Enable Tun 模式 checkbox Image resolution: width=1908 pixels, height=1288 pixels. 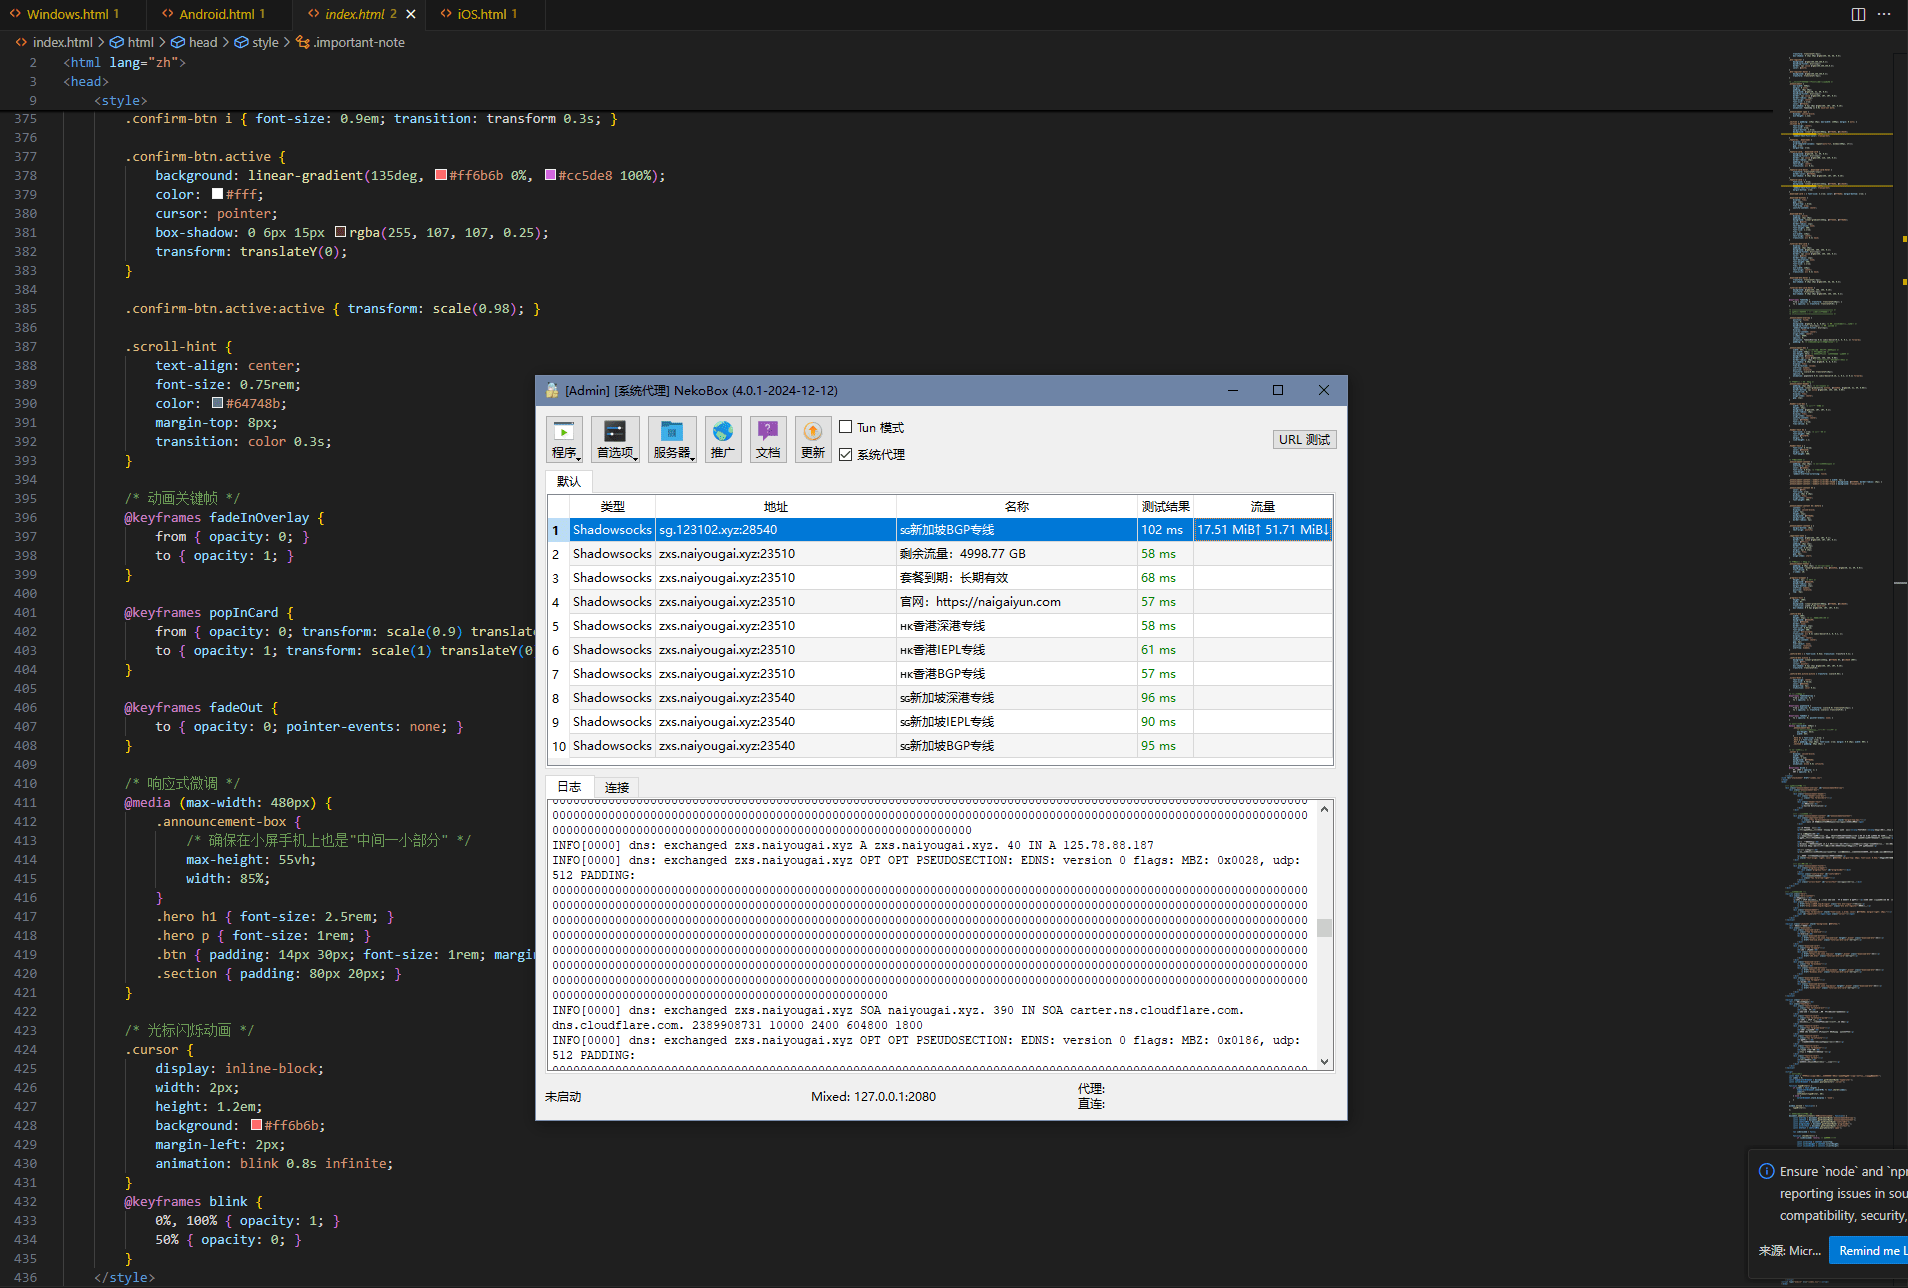click(x=846, y=426)
